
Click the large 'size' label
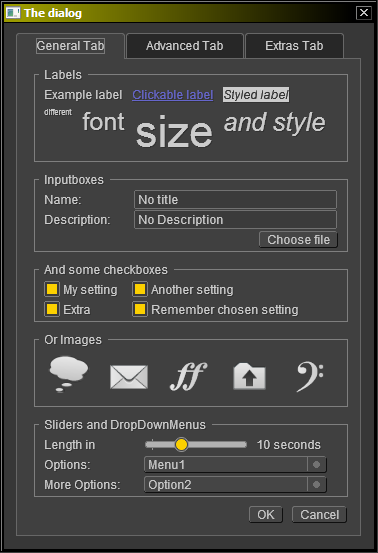(174, 132)
